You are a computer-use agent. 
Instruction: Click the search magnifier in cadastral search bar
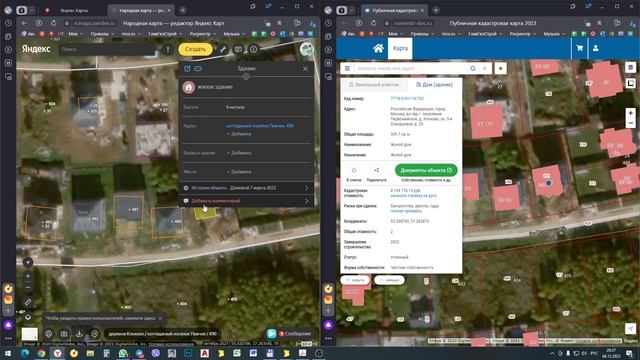click(x=473, y=69)
